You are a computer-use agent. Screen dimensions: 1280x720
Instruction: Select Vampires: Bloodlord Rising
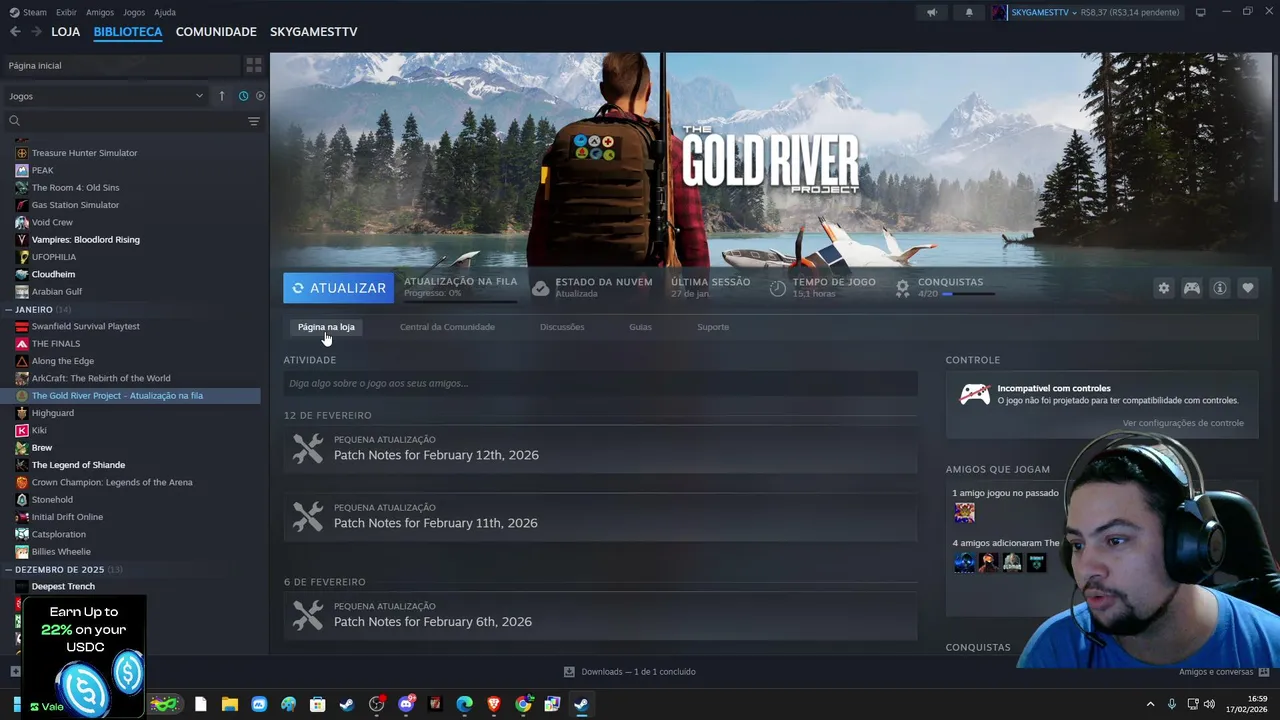[85, 240]
